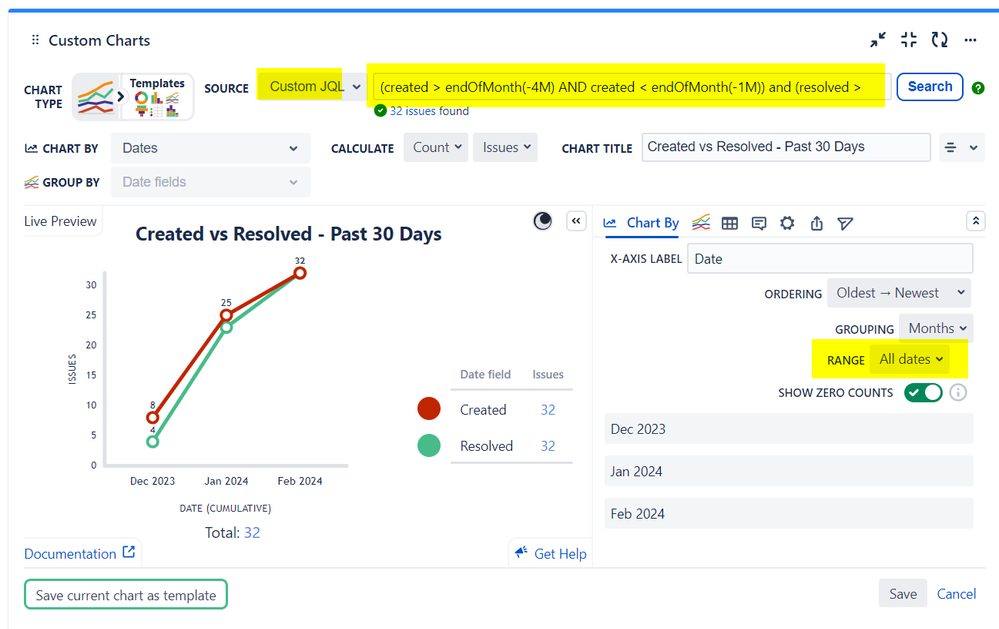This screenshot has height=629, width=999.
Task: Click the Total 32 link below chart
Action: click(252, 533)
